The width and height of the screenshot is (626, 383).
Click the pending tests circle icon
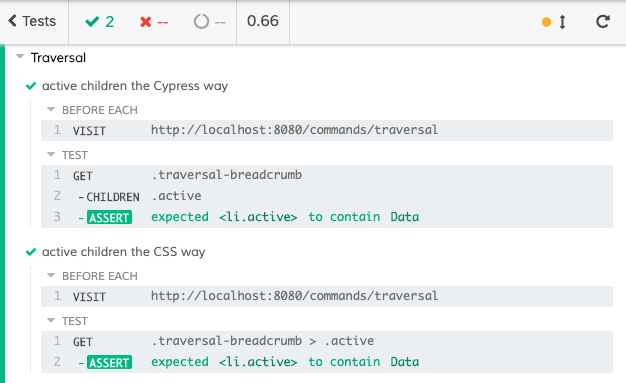click(x=201, y=22)
